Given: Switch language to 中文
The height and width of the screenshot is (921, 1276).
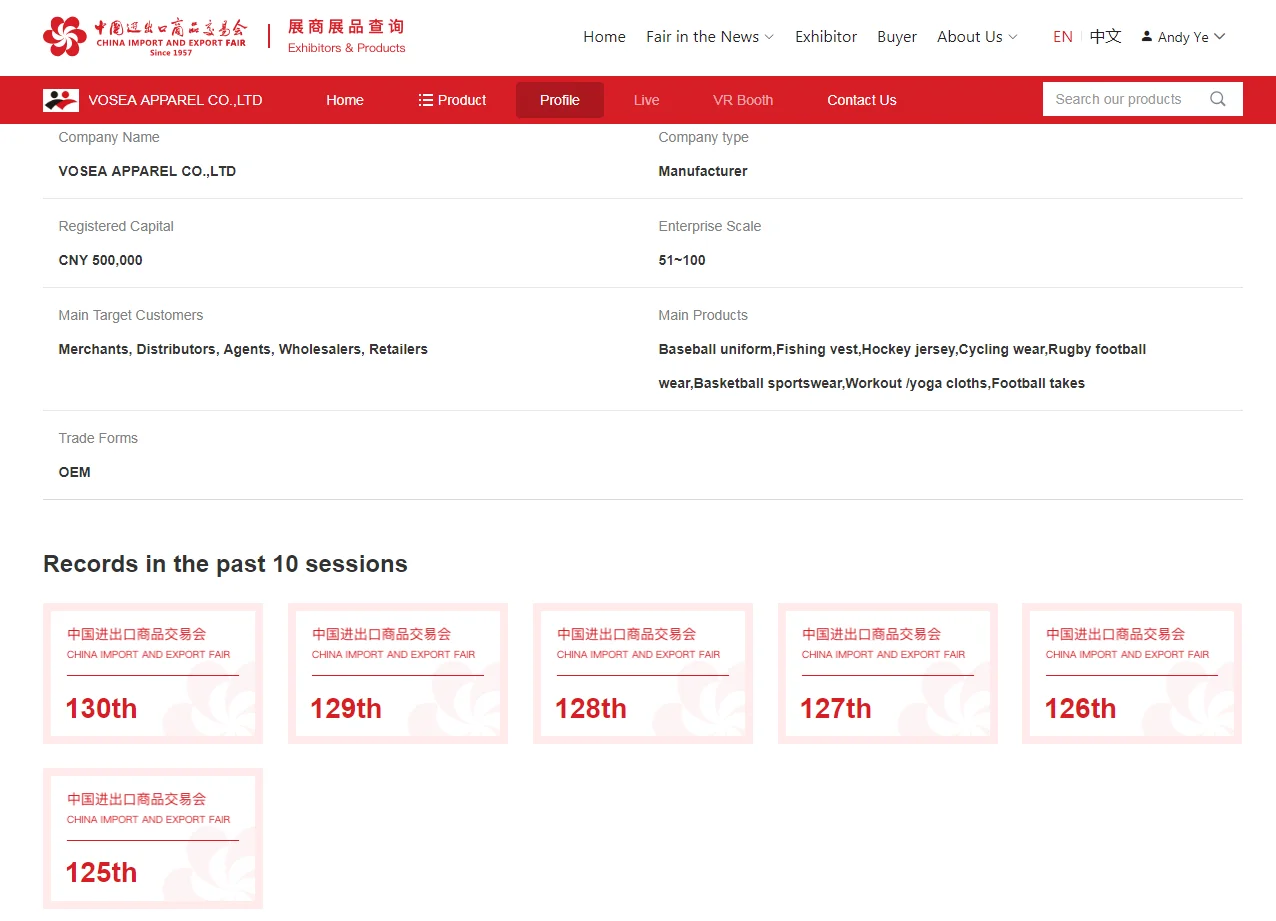Looking at the screenshot, I should [1105, 37].
